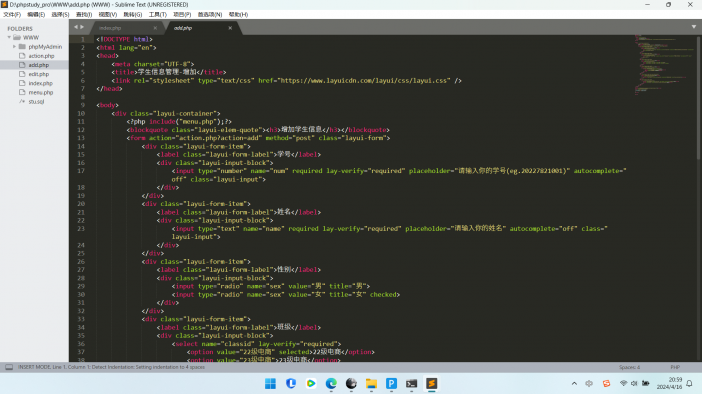Open the Windows Start menu
Image resolution: width=702 pixels, height=394 pixels.
(270, 384)
